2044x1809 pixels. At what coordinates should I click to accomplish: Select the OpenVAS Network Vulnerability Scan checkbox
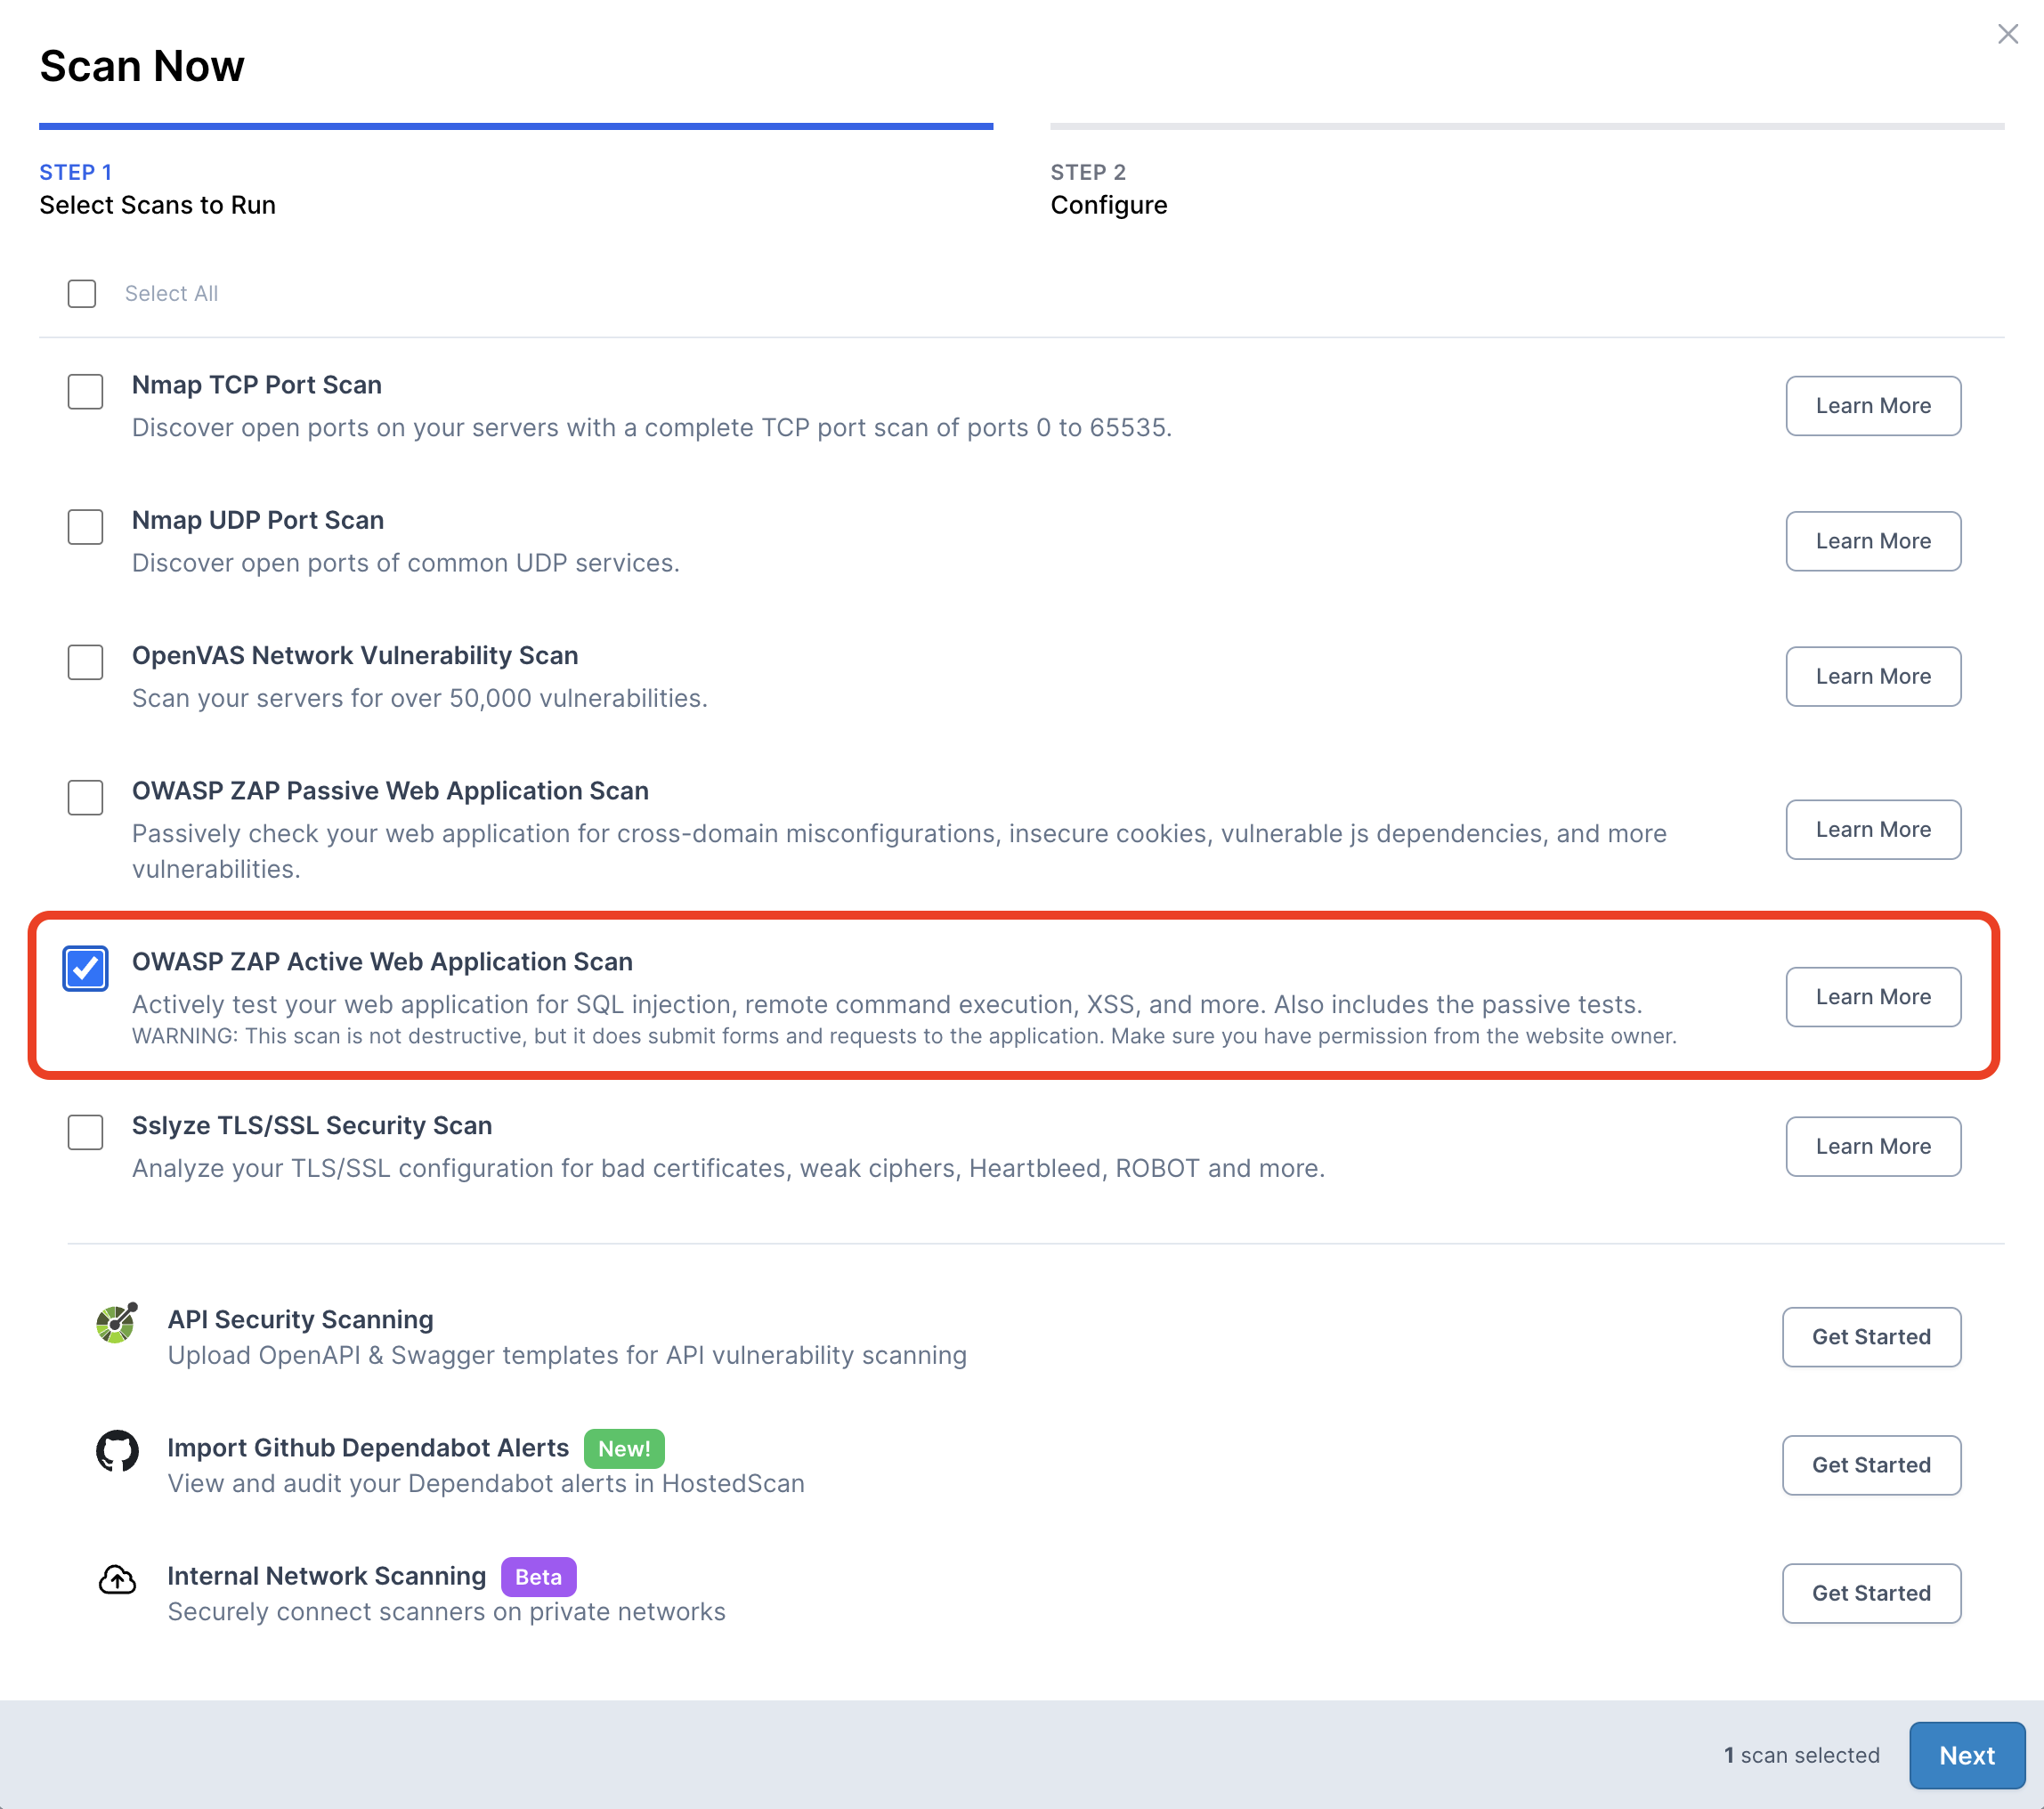(85, 661)
